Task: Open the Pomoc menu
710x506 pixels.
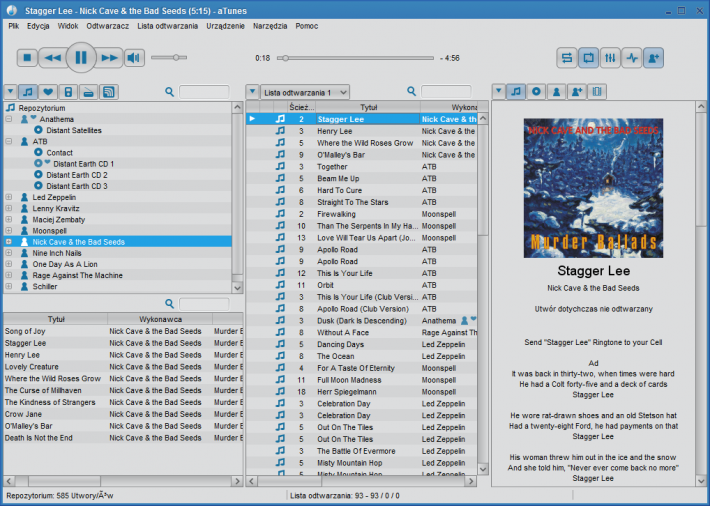Action: (x=307, y=26)
